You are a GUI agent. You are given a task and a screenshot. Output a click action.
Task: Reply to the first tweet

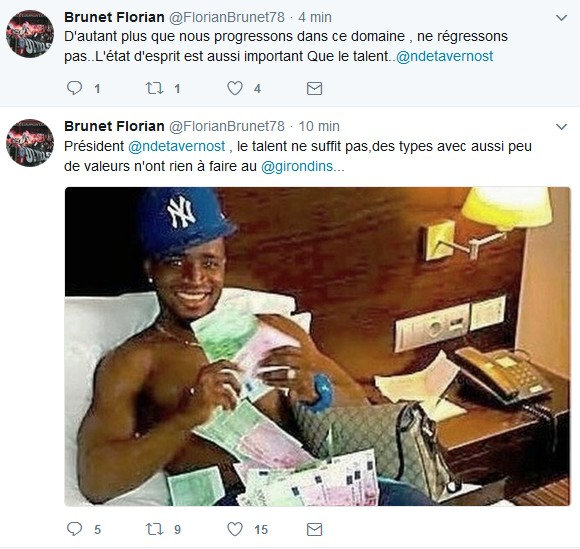point(74,88)
